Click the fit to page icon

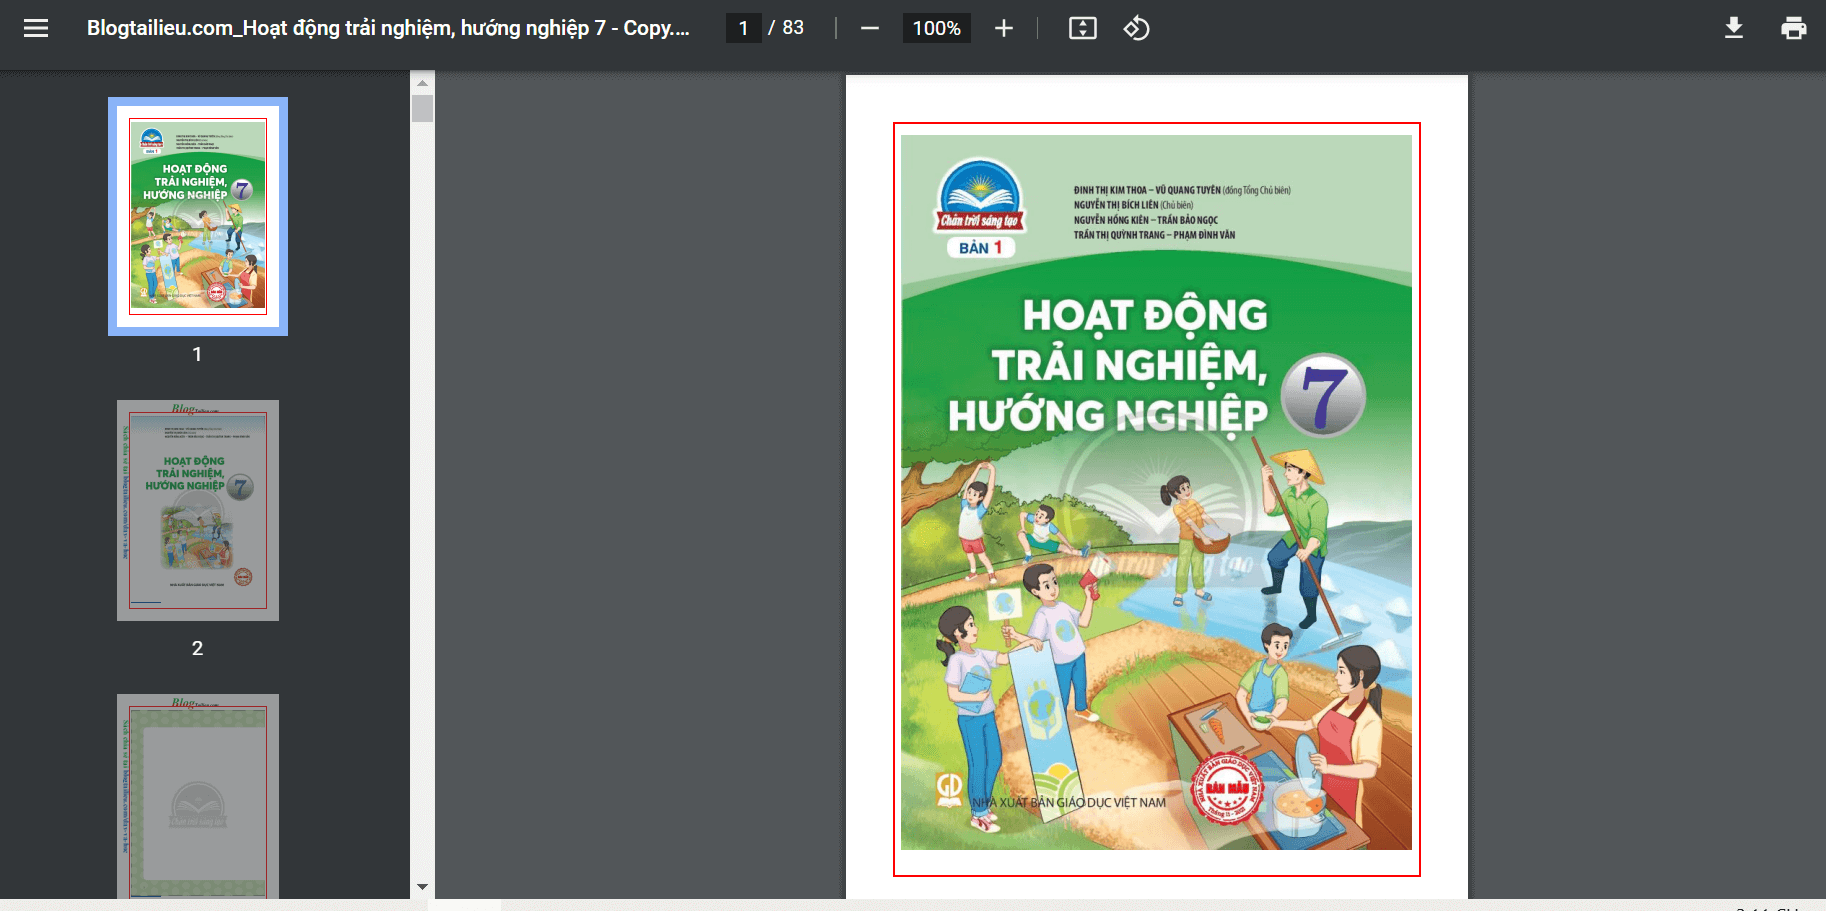coord(1083,28)
